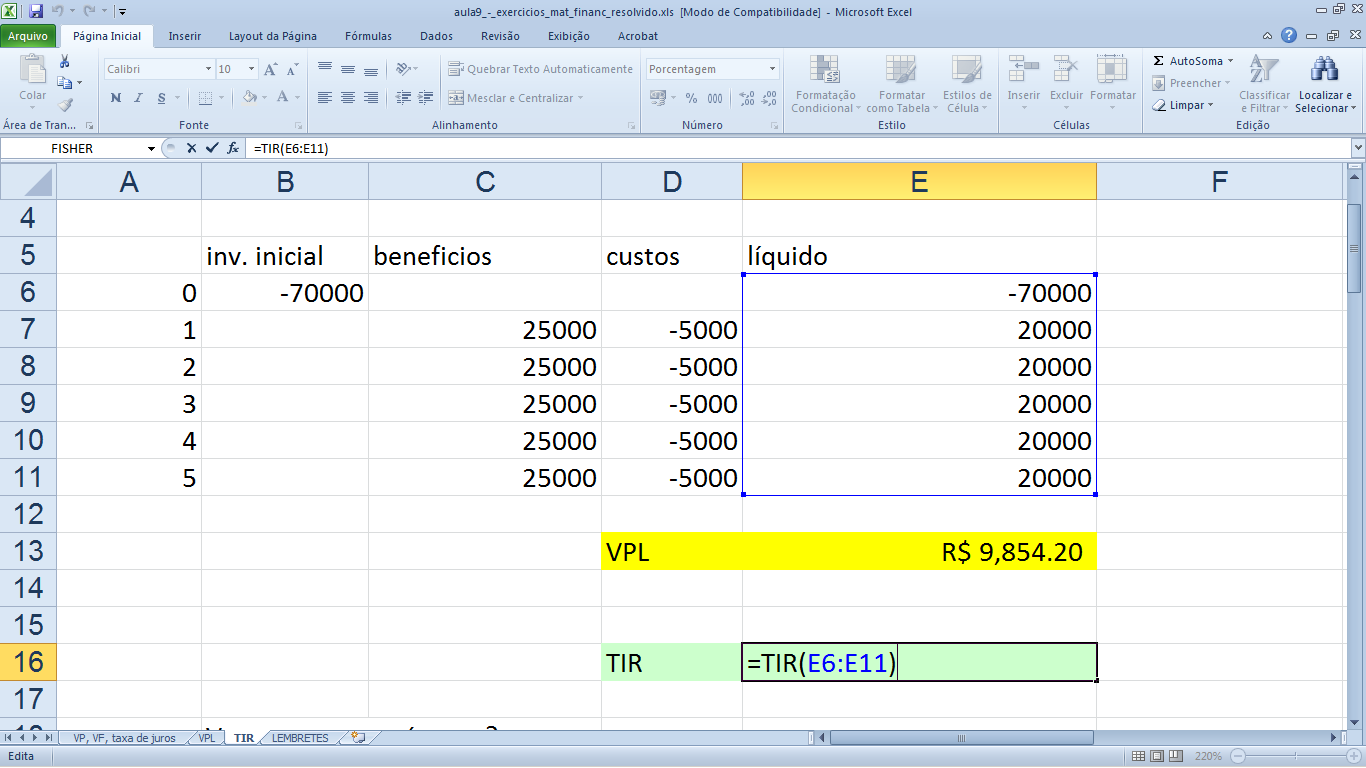The width and height of the screenshot is (1366, 768).
Task: Switch to the Fórmulas ribbon tab
Action: pyautogui.click(x=368, y=36)
